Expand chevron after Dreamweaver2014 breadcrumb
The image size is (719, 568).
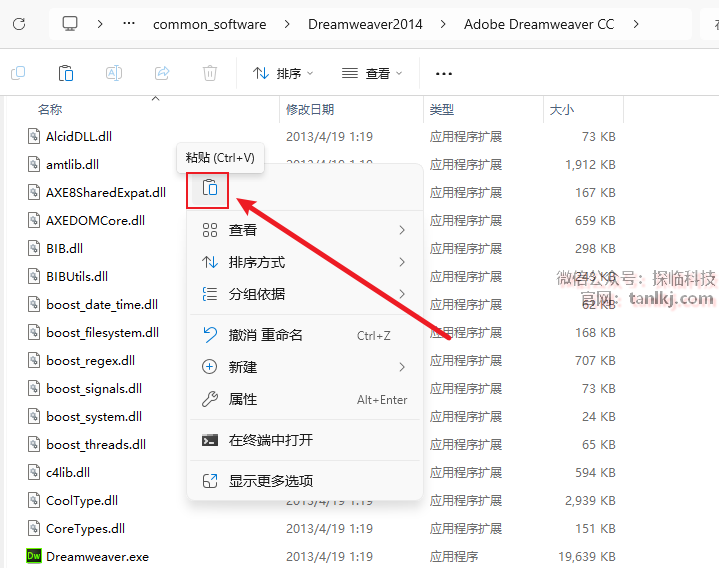pyautogui.click(x=443, y=24)
